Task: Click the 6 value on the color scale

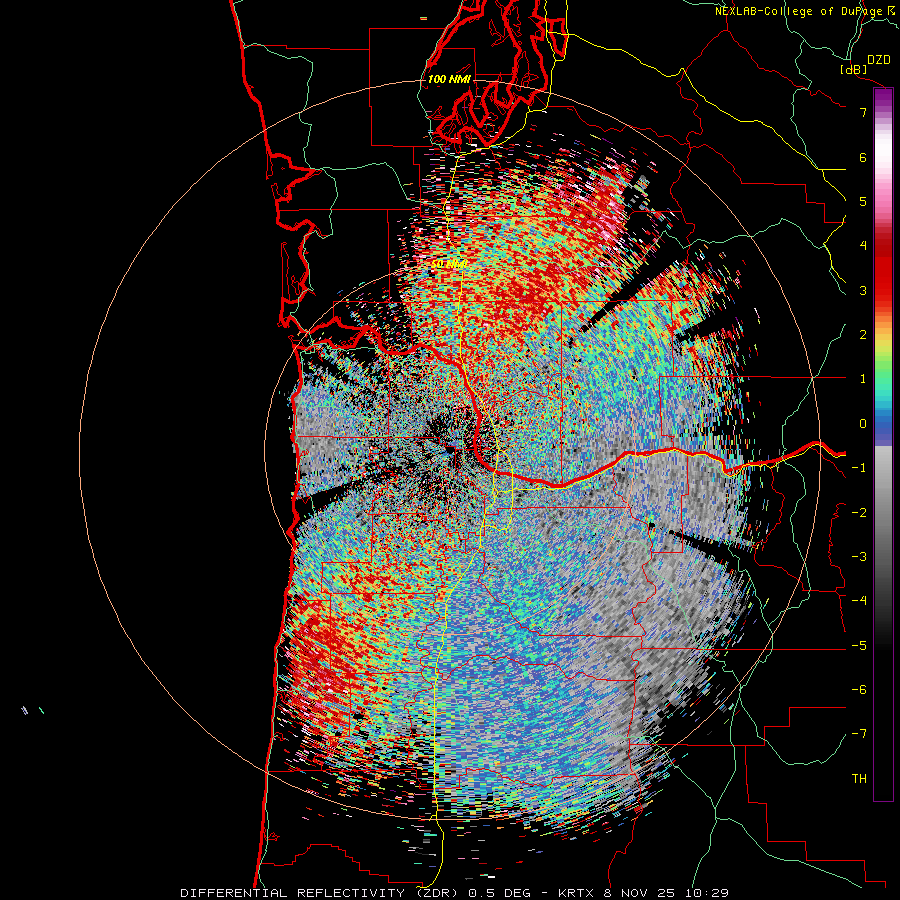Action: (863, 157)
